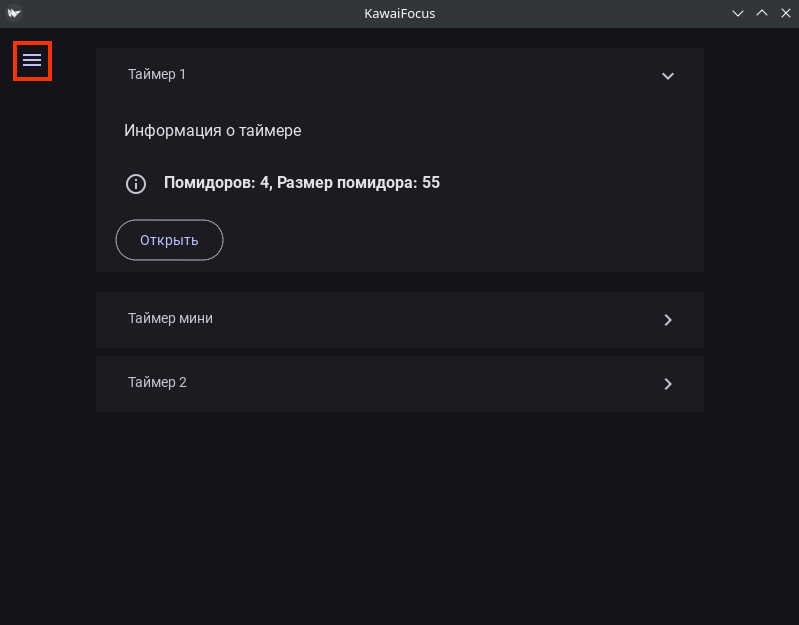
Task: Collapse Таймер 1 using its down chevron
Action: point(668,76)
